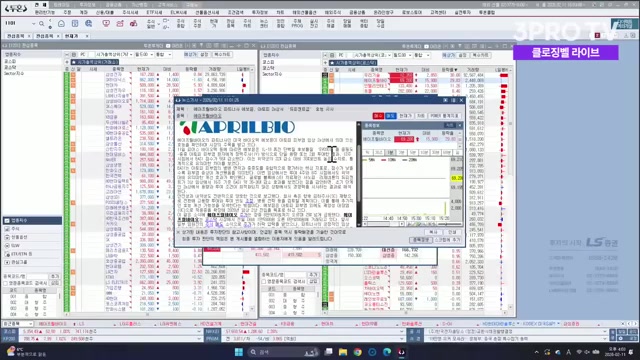Toggle 업종종목코드 검색시 checkbox in left window

[x=5, y=283]
